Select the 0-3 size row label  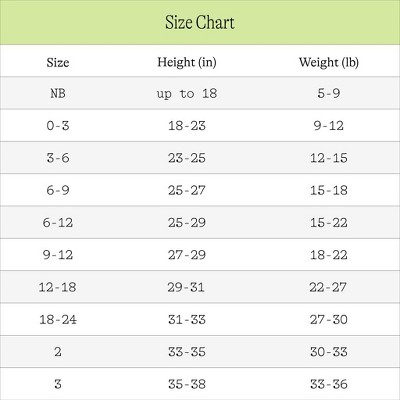(x=58, y=126)
